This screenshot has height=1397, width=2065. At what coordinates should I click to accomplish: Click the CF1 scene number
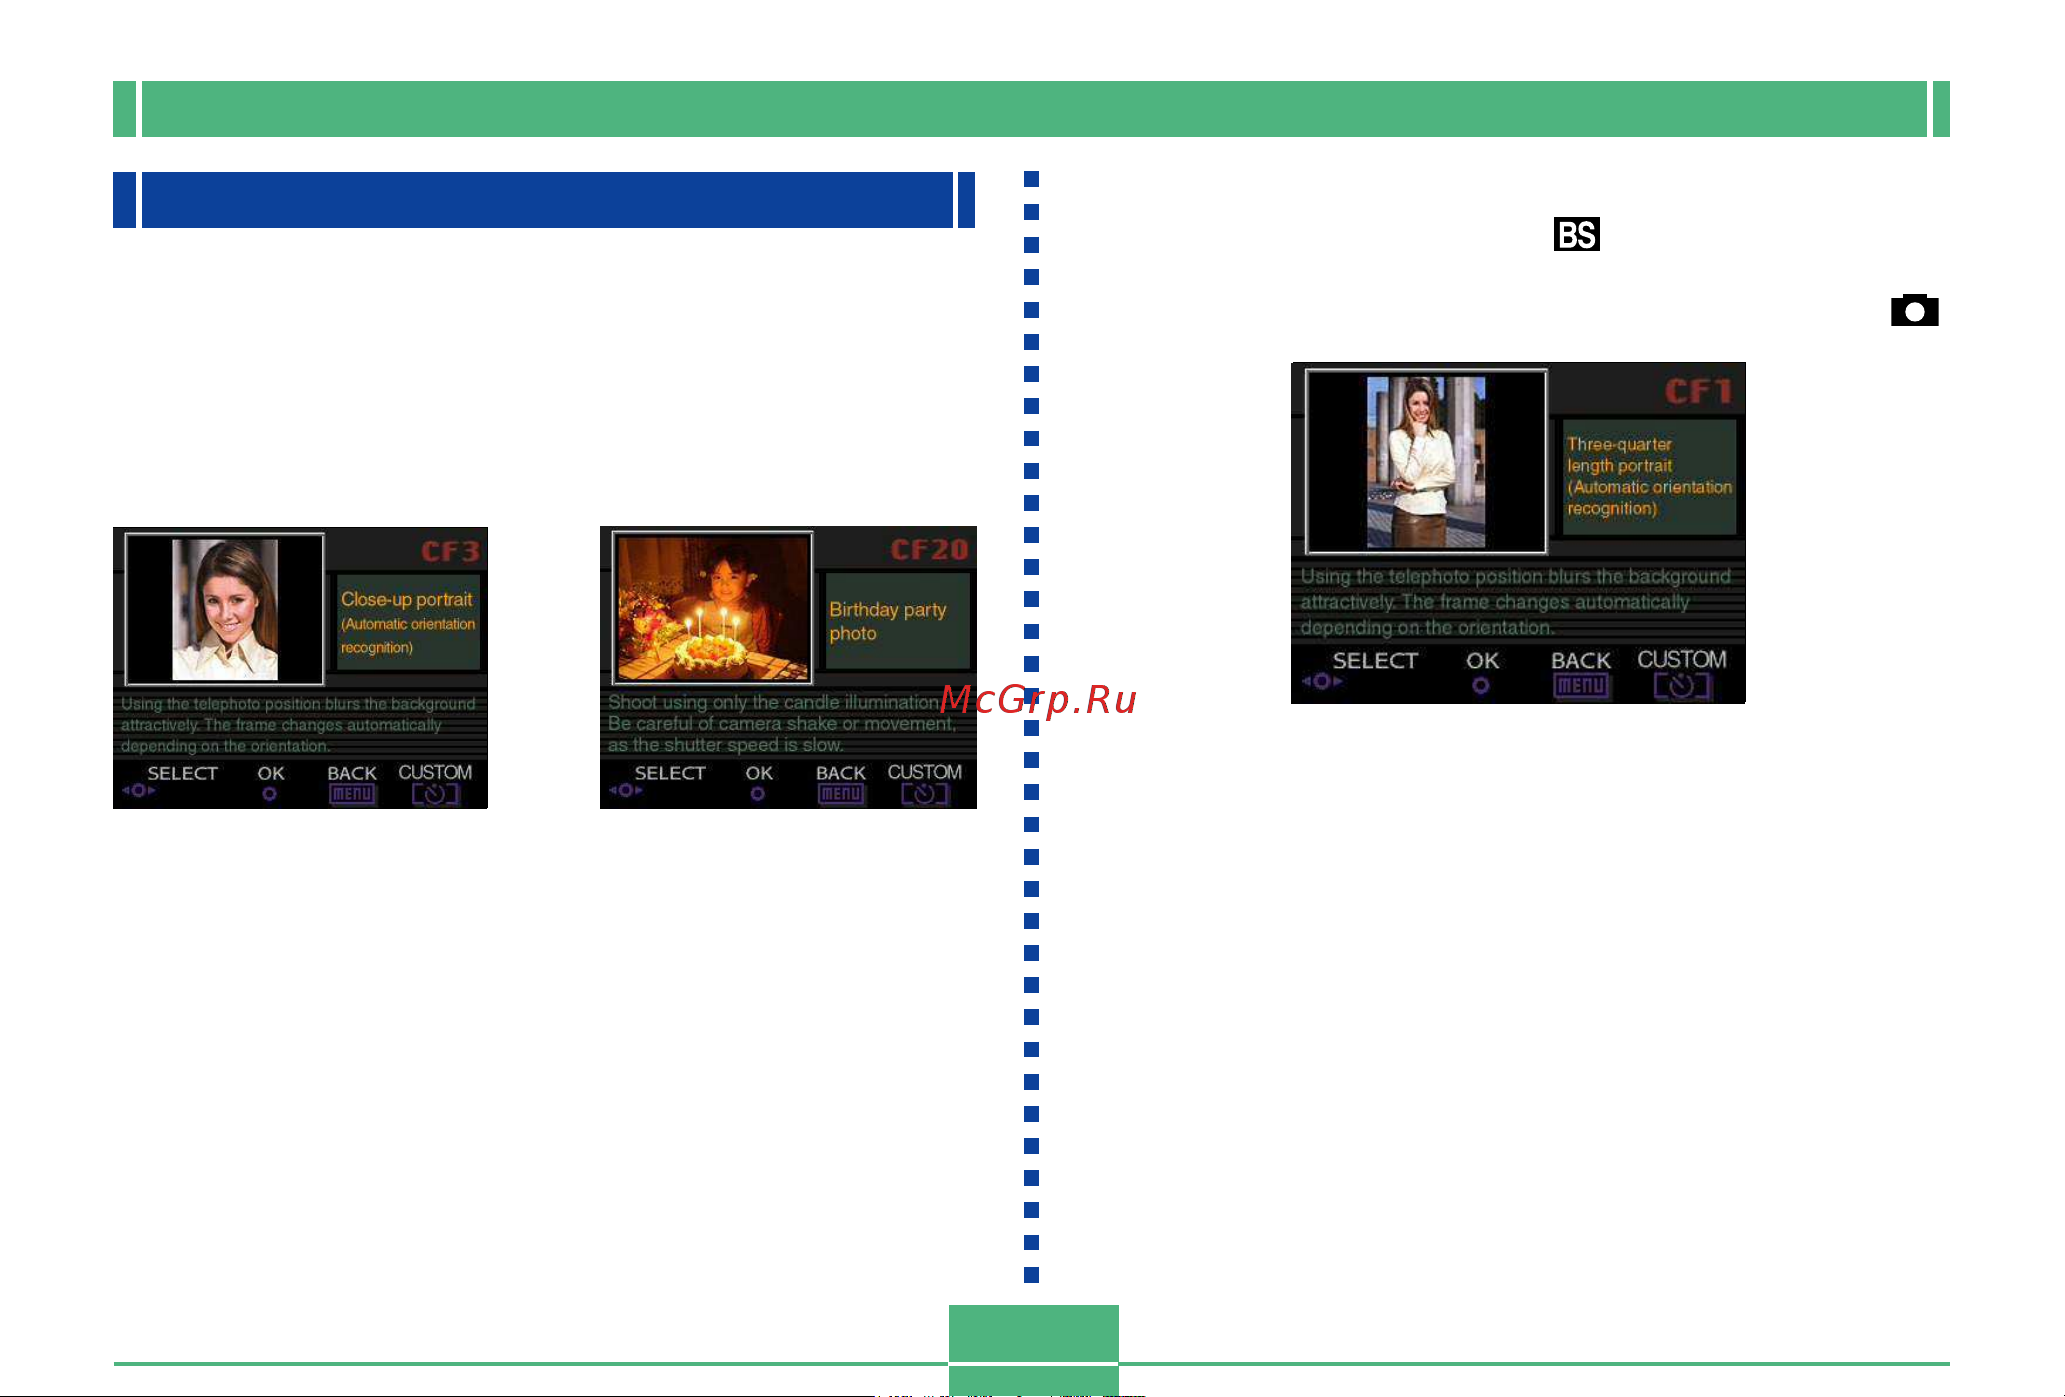tap(1698, 391)
